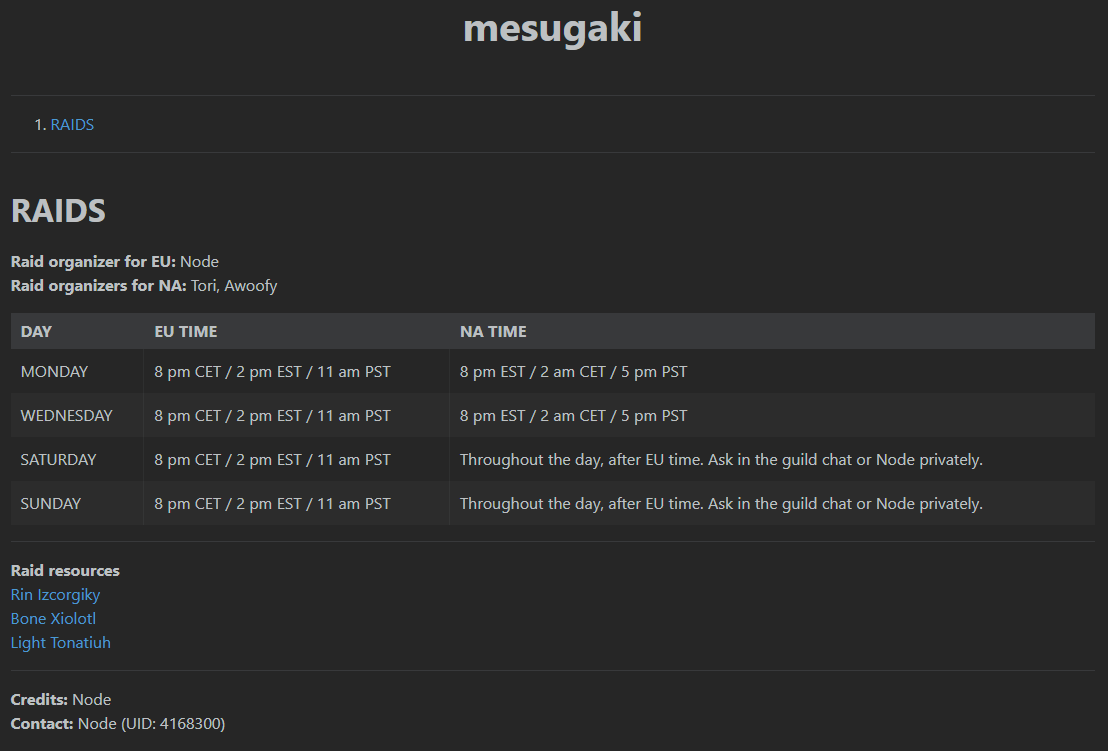Select Sunday's EU time cell

coord(296,503)
